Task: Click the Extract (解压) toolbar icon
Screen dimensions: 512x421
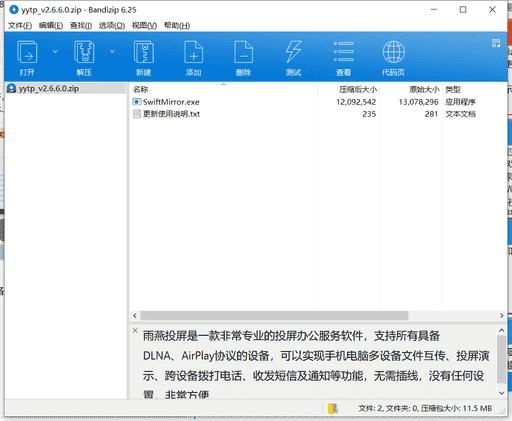Action: click(x=84, y=52)
